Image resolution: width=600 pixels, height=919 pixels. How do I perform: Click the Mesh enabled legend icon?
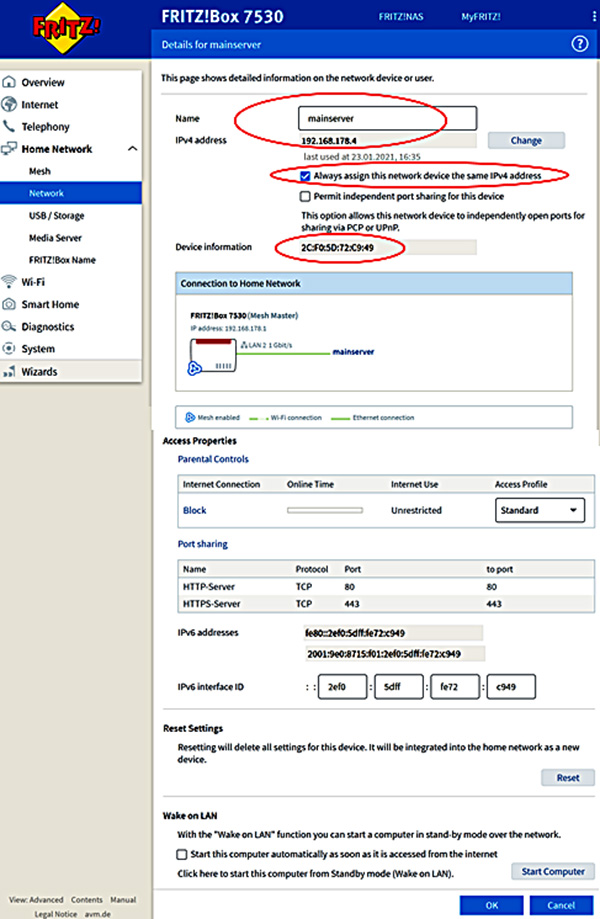(x=190, y=417)
